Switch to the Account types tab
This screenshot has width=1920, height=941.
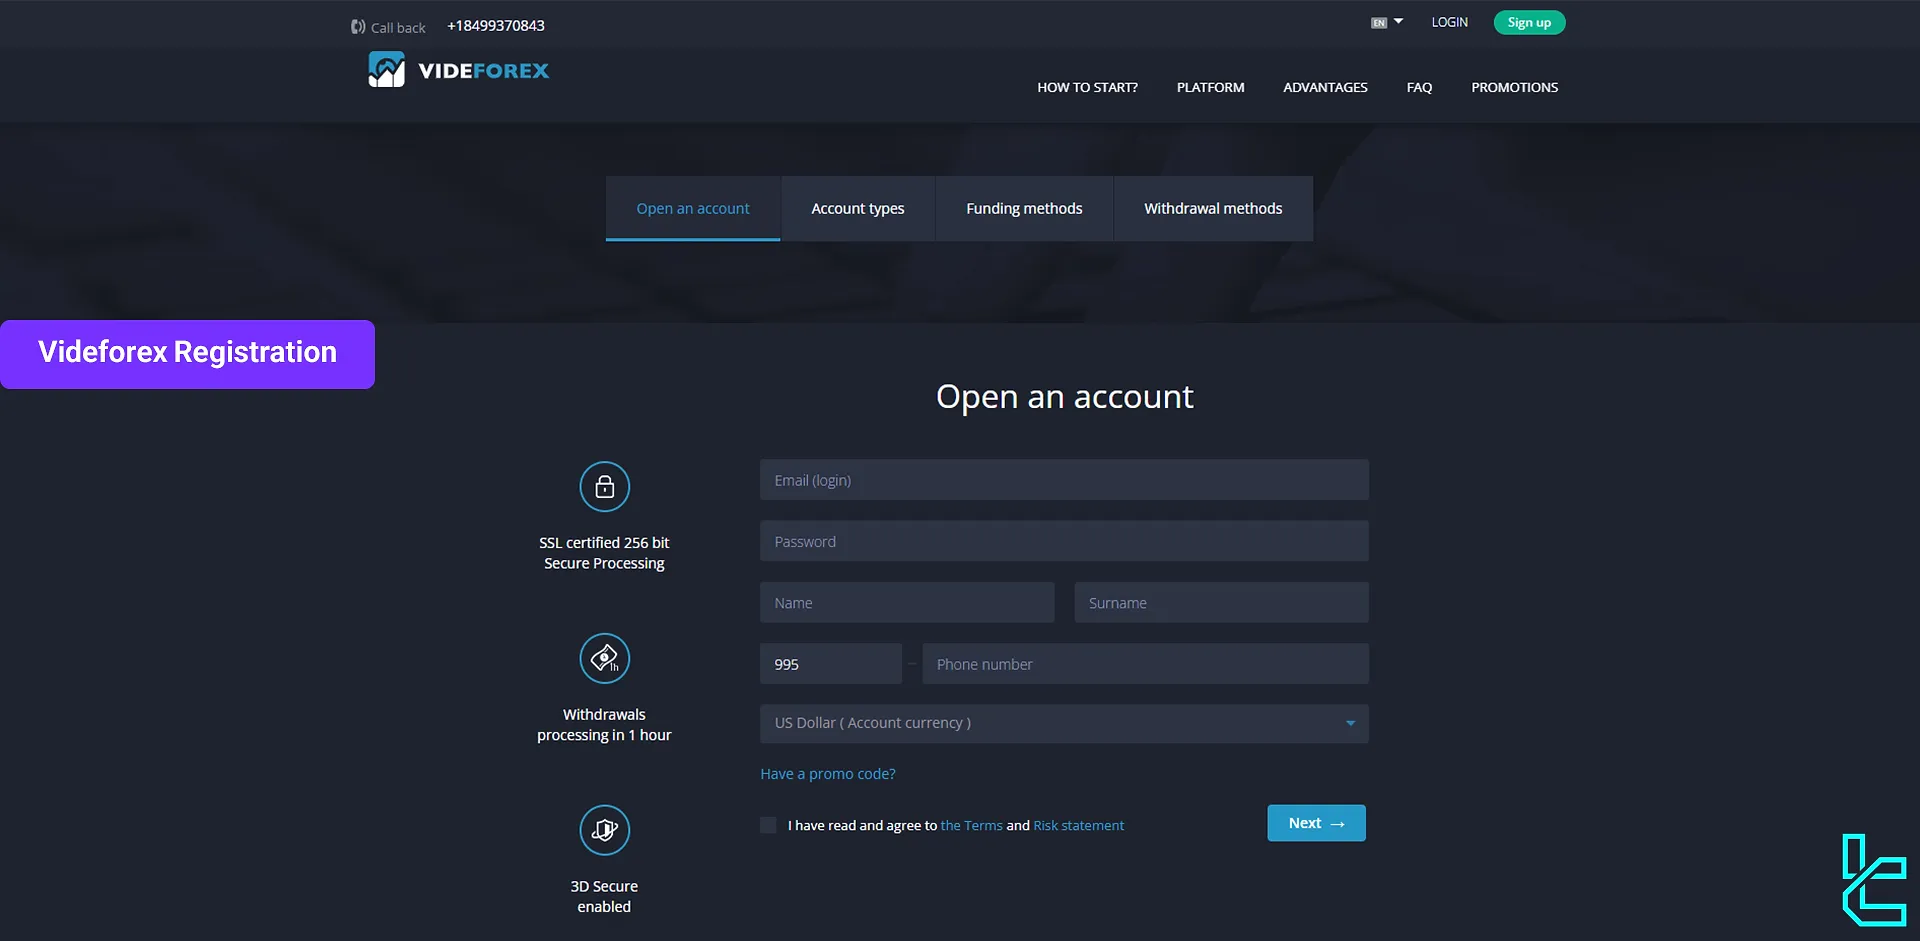(858, 208)
